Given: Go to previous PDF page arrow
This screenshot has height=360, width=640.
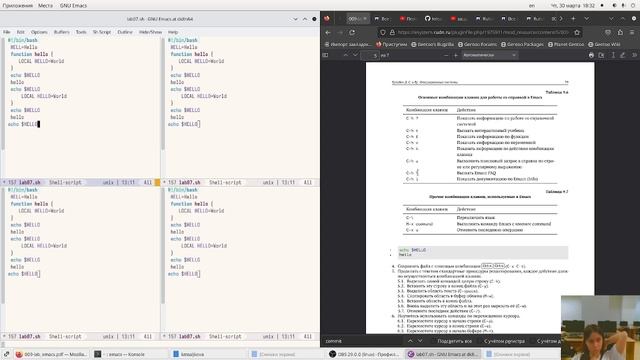Looking at the screenshot, I should [346, 55].
